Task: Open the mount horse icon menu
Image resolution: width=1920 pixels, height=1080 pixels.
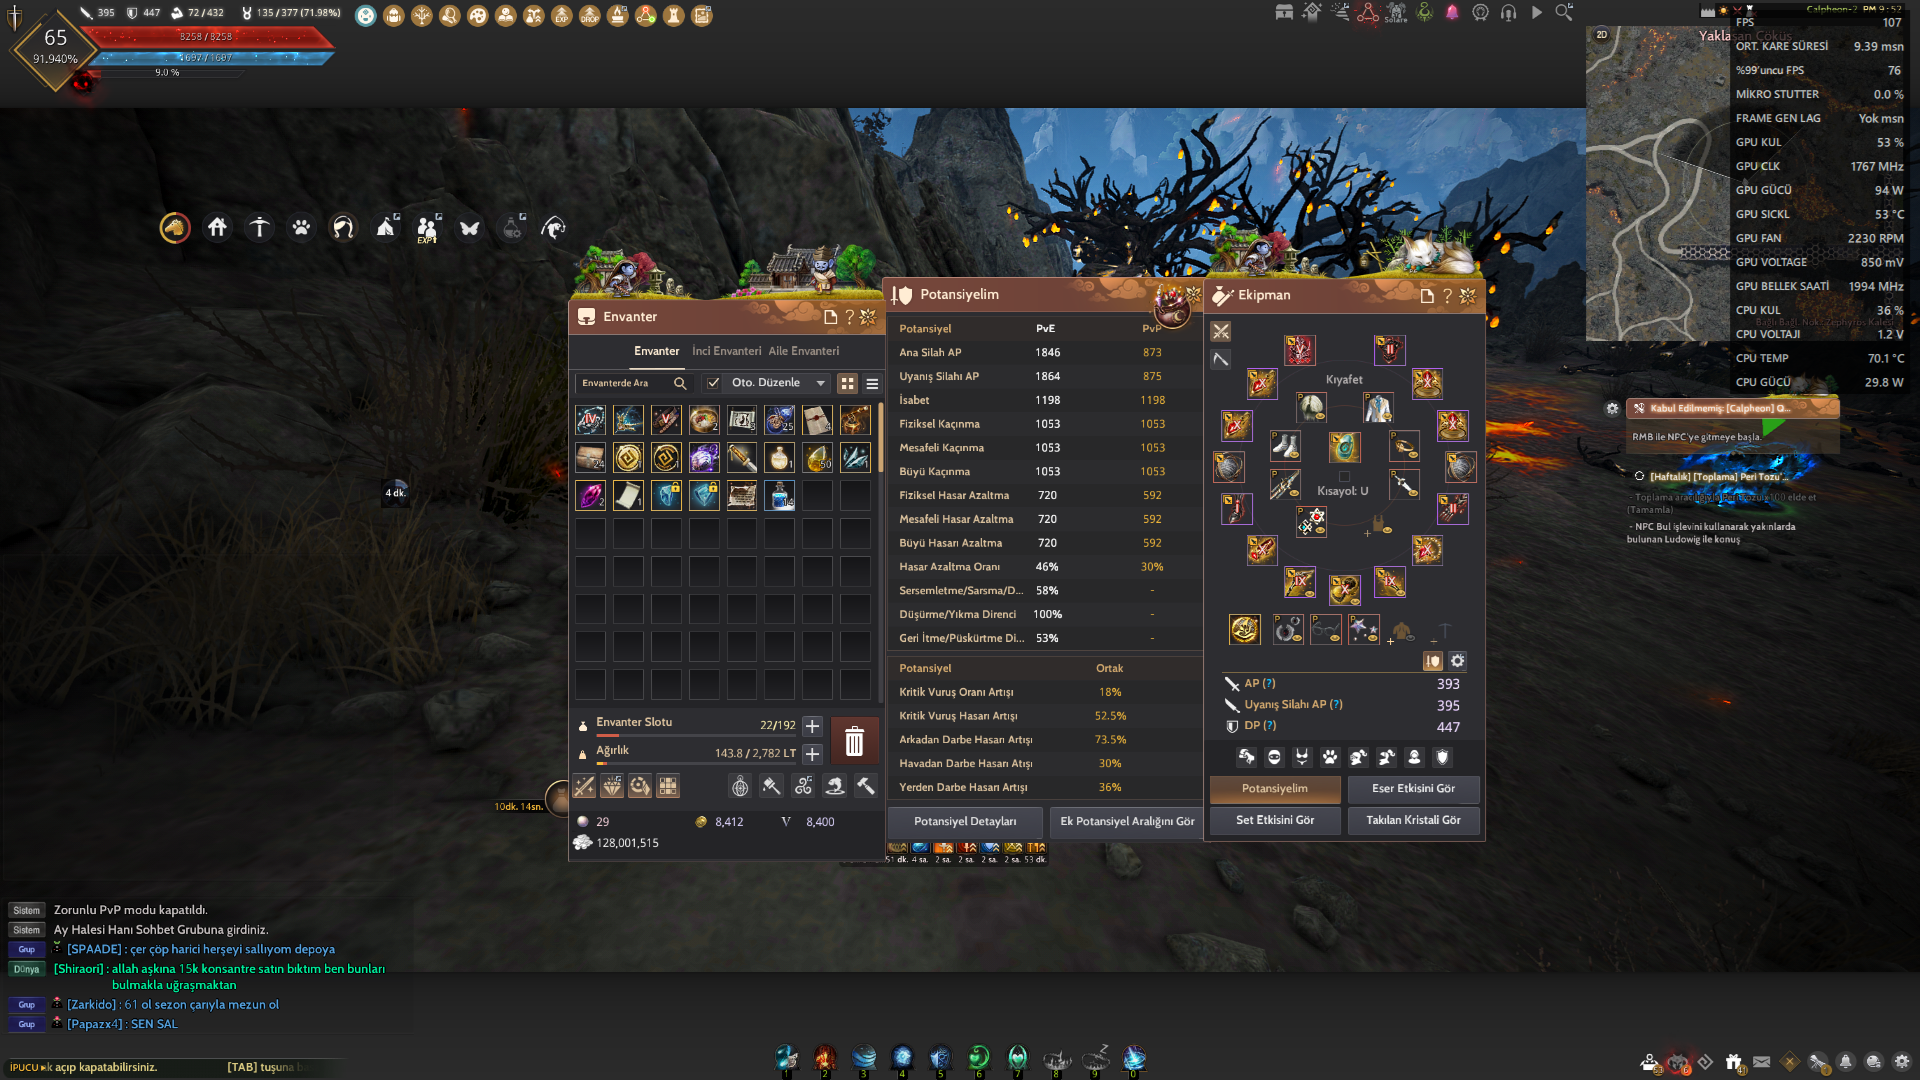Action: pyautogui.click(x=175, y=228)
